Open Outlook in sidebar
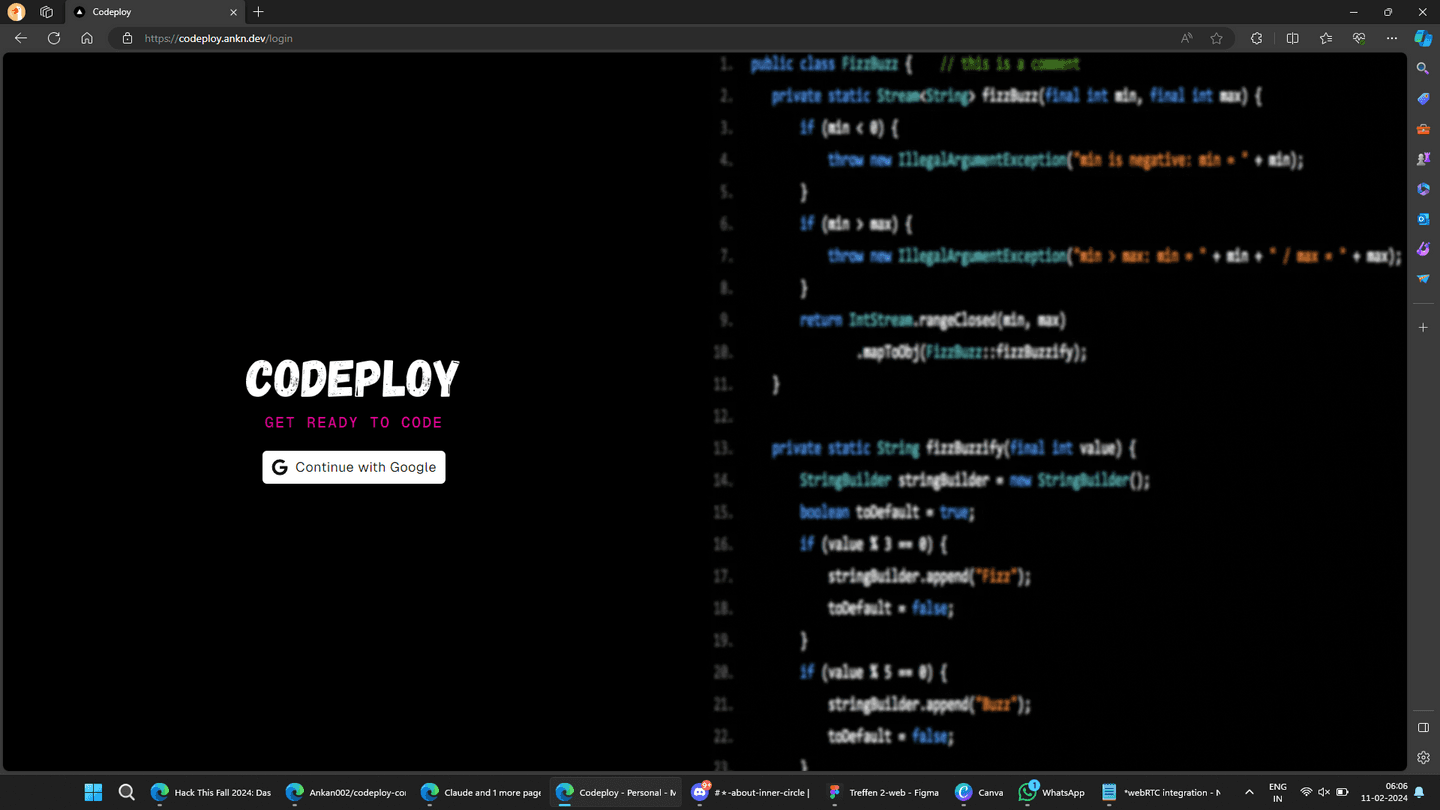The image size is (1440, 810). pyautogui.click(x=1423, y=219)
